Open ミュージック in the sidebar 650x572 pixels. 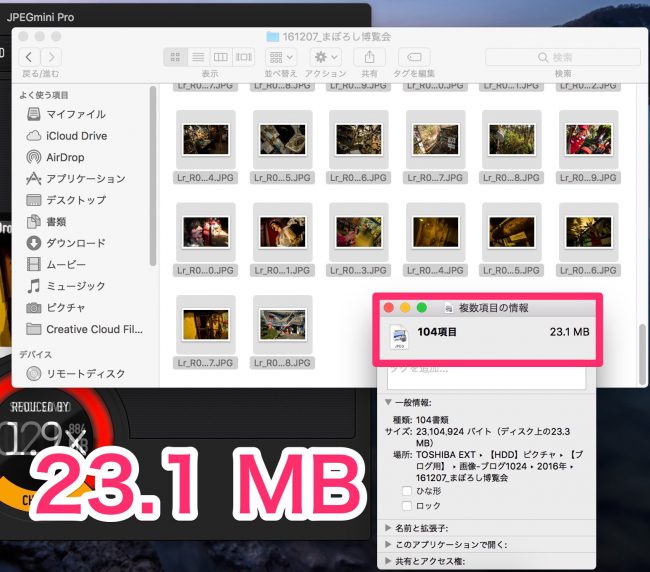[66, 286]
